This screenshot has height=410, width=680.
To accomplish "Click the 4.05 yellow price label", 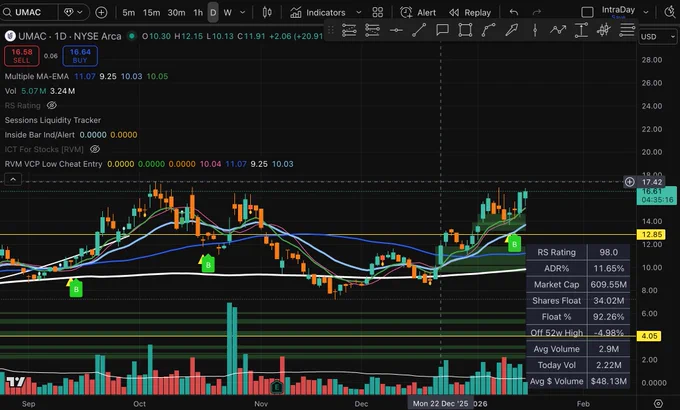I will click(649, 336).
